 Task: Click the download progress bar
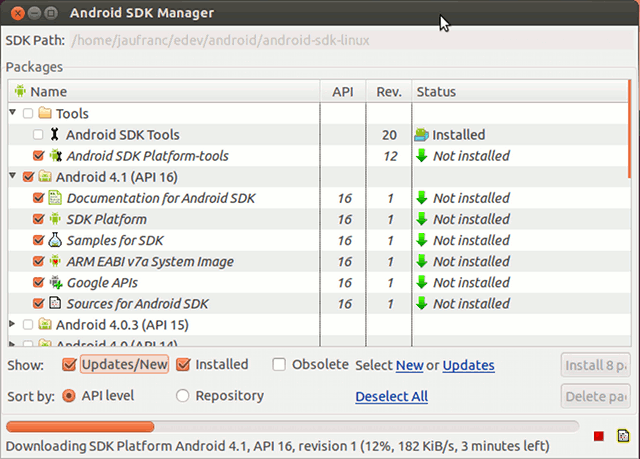pyautogui.click(x=293, y=427)
